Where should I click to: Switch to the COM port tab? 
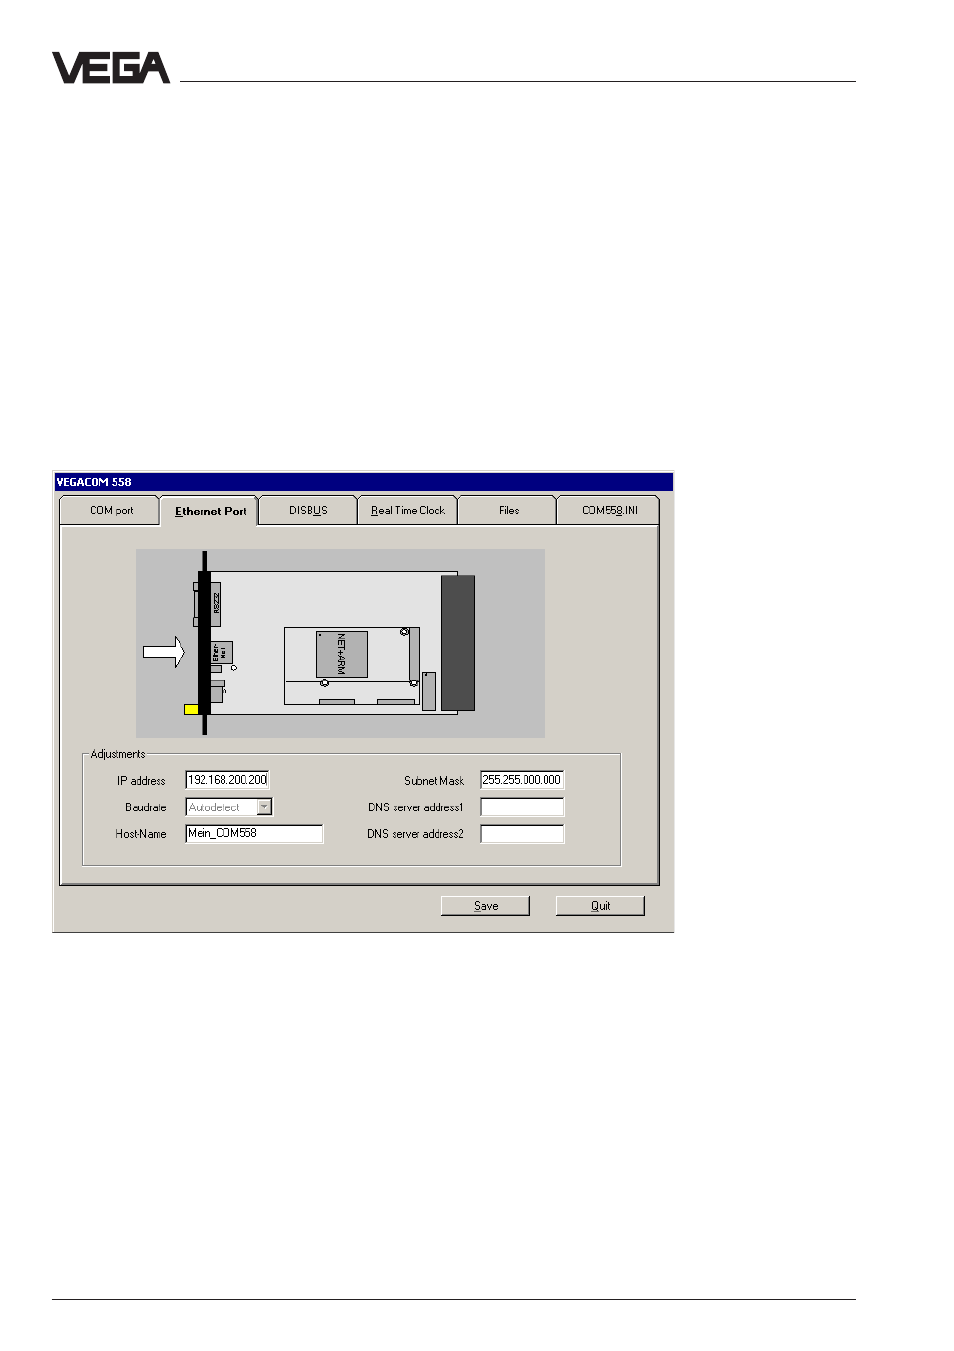click(x=111, y=510)
